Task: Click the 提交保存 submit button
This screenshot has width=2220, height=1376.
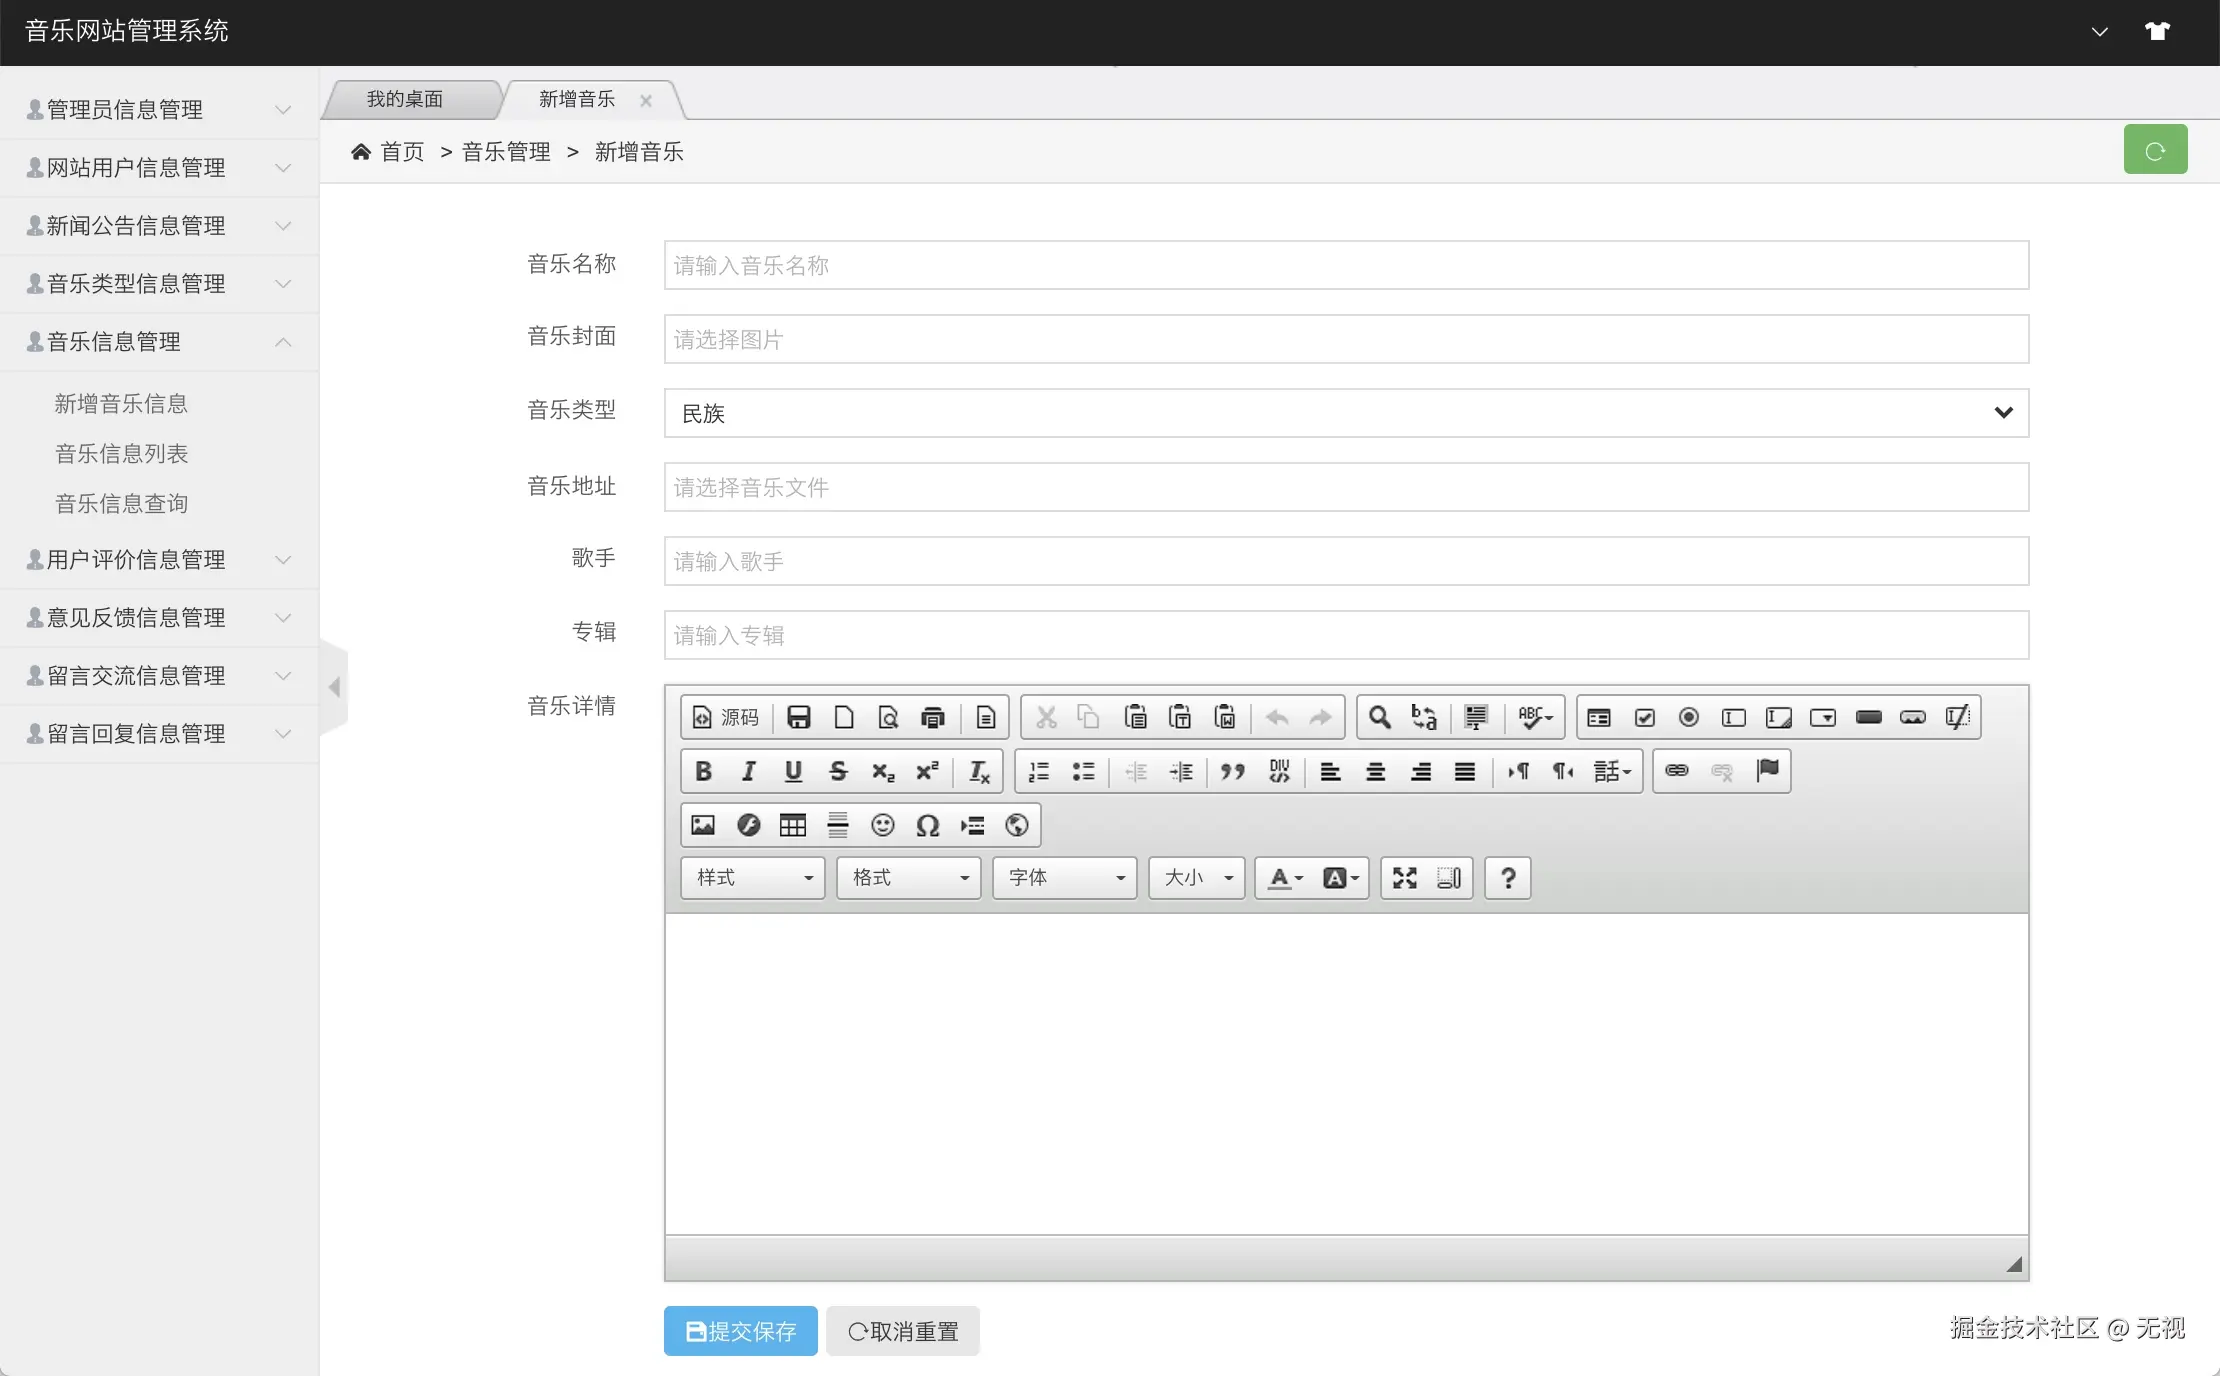Action: click(740, 1331)
